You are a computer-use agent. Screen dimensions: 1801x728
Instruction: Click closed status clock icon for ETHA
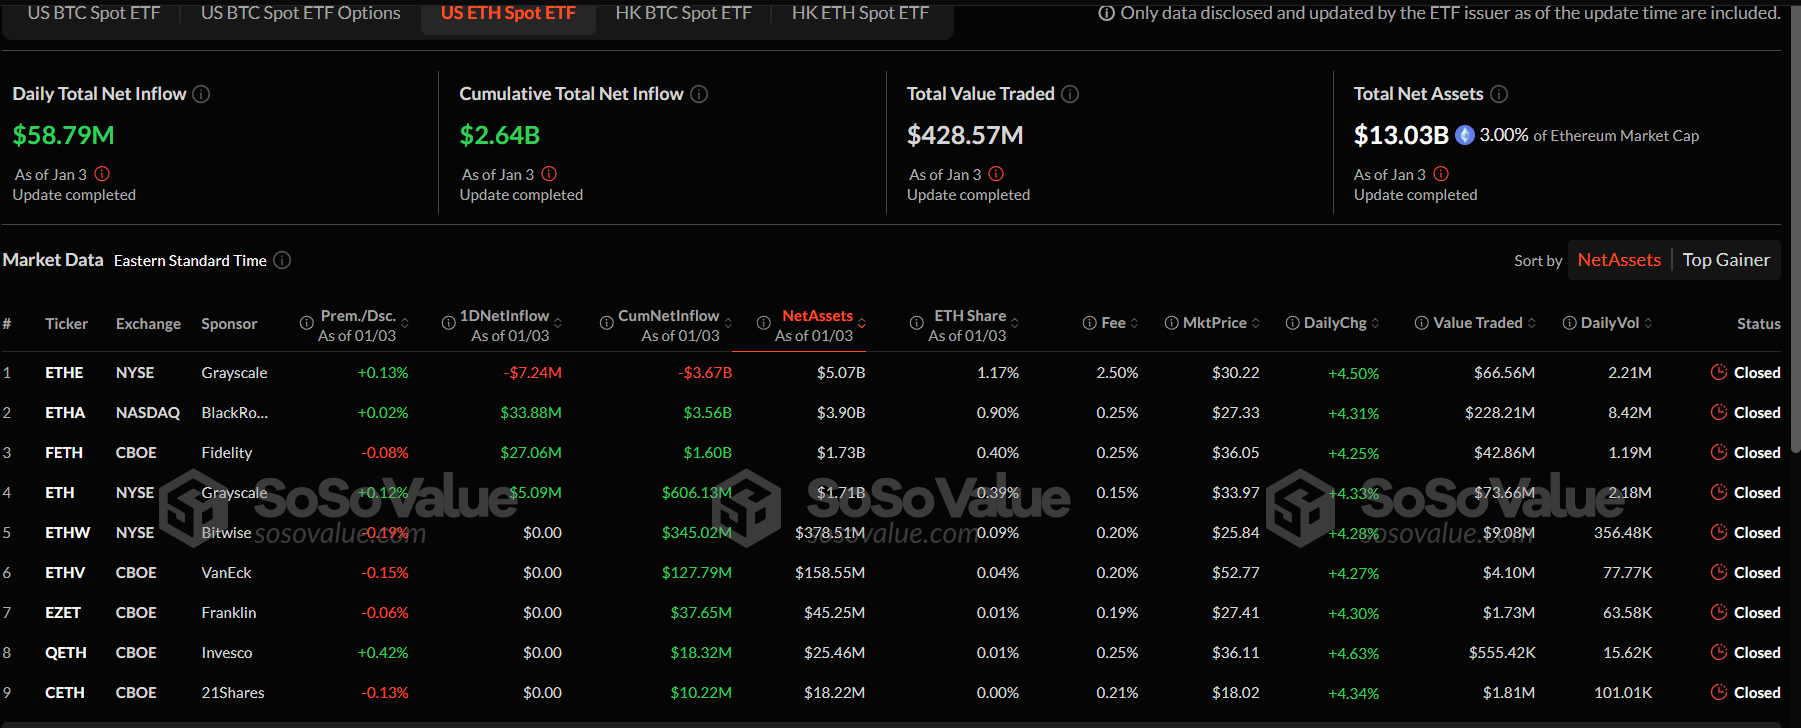coord(1719,412)
